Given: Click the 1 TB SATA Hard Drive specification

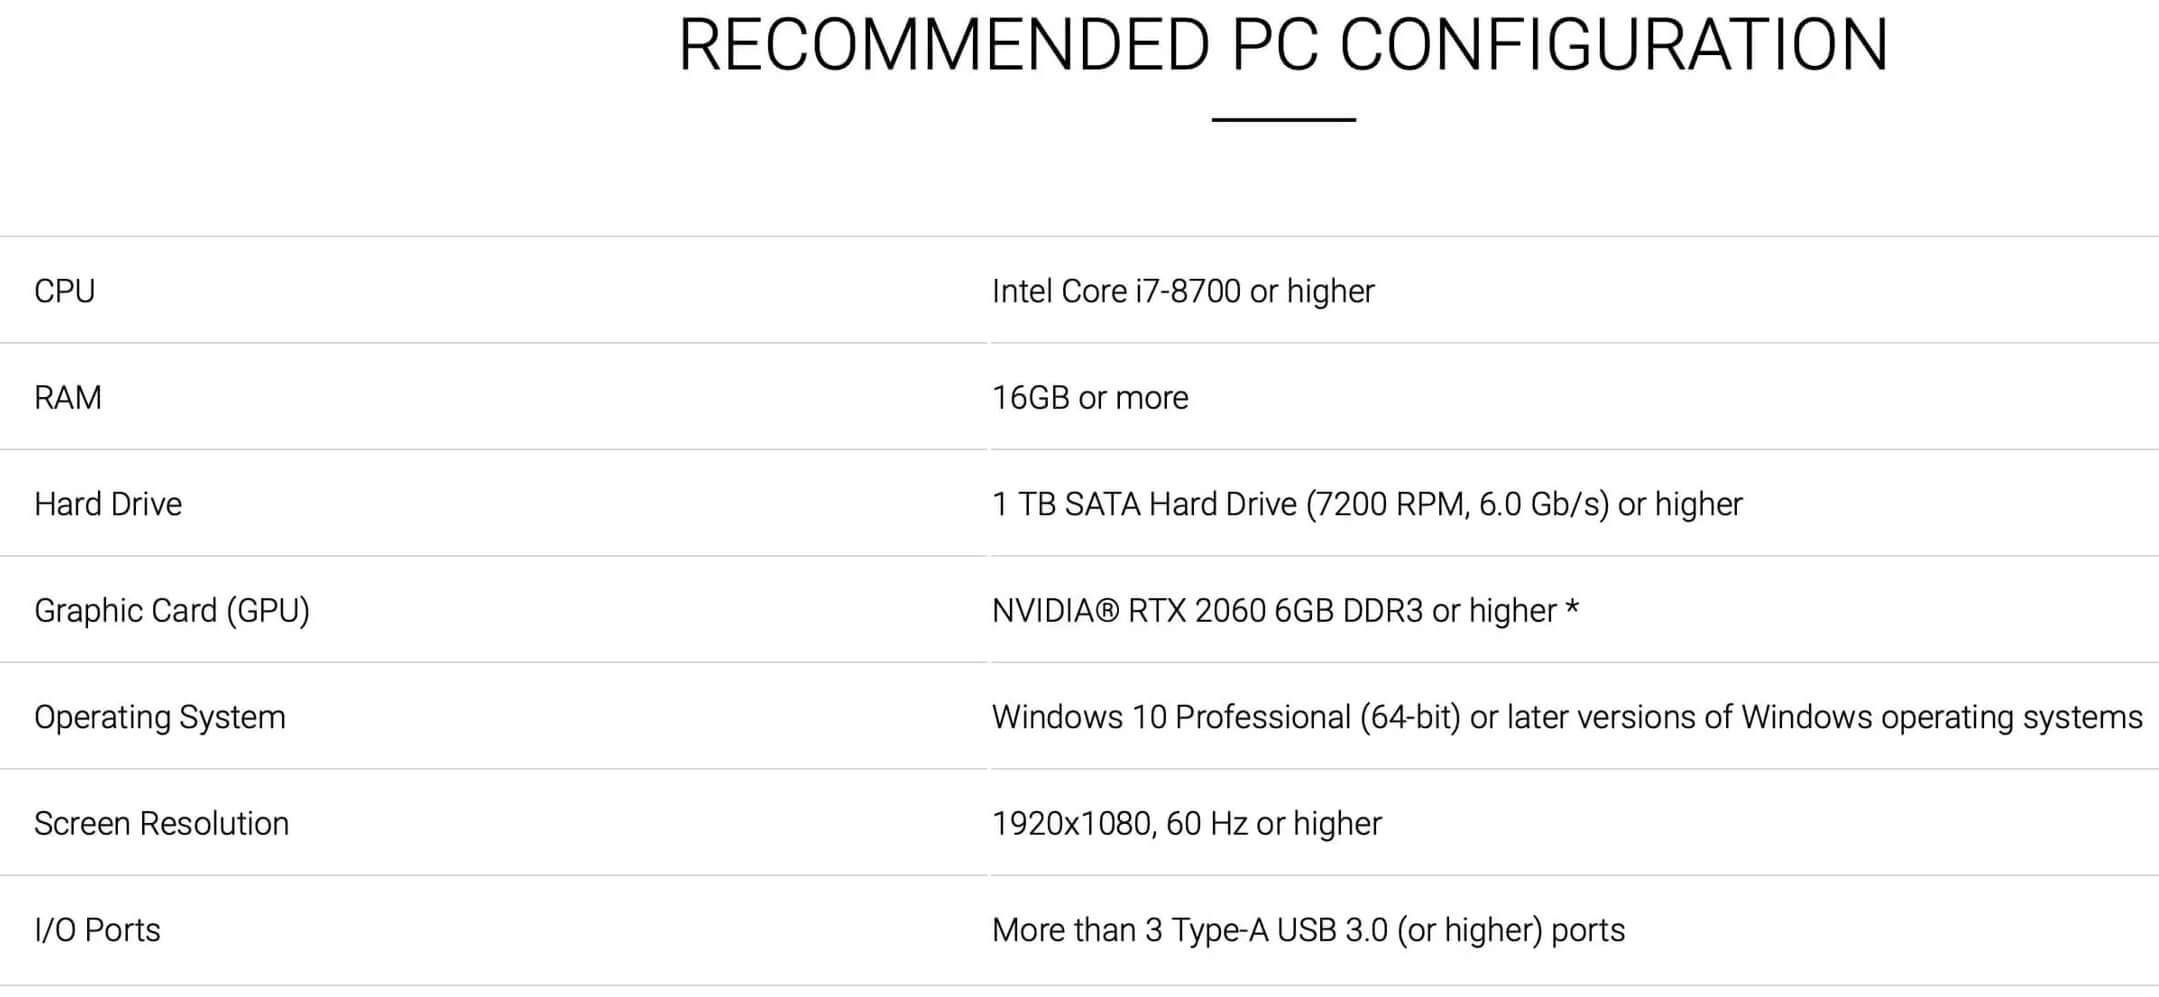Looking at the screenshot, I should (x=1367, y=504).
